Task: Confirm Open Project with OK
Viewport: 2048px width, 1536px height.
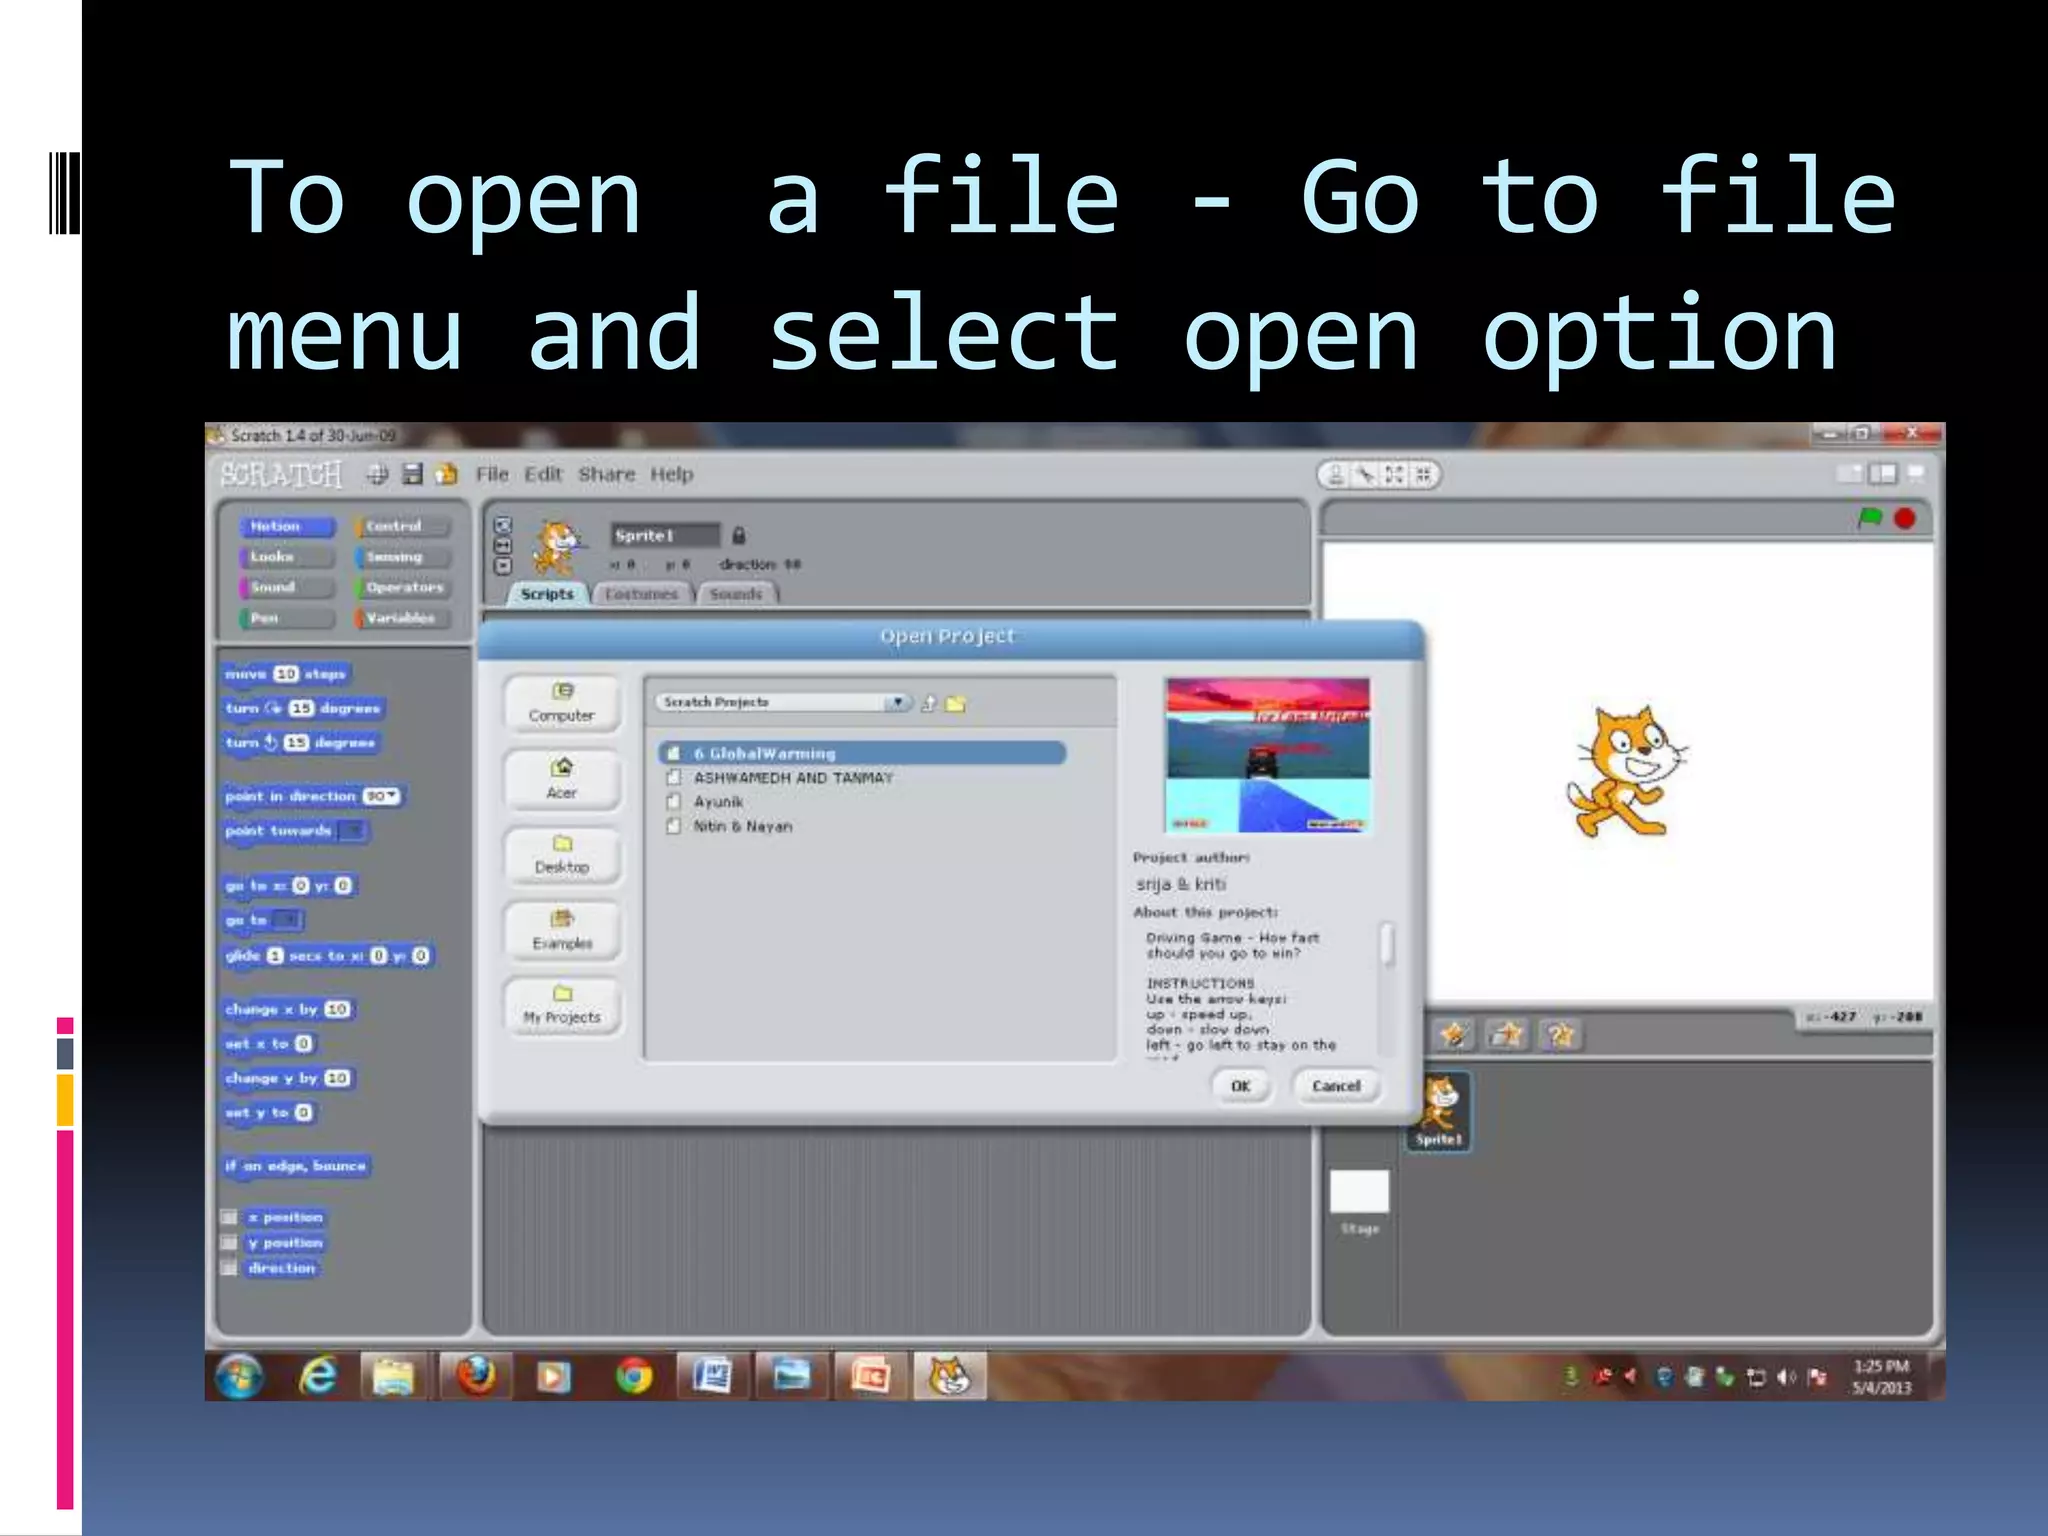Action: tap(1241, 1086)
